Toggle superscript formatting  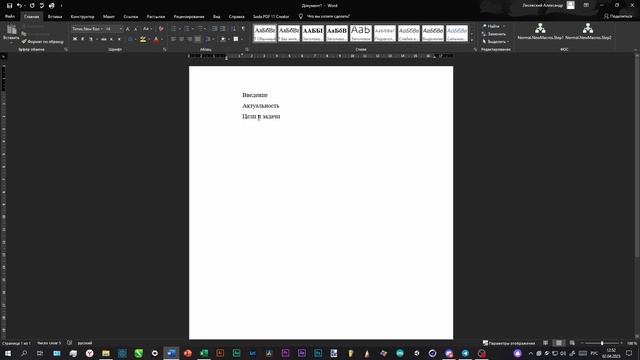(x=119, y=39)
